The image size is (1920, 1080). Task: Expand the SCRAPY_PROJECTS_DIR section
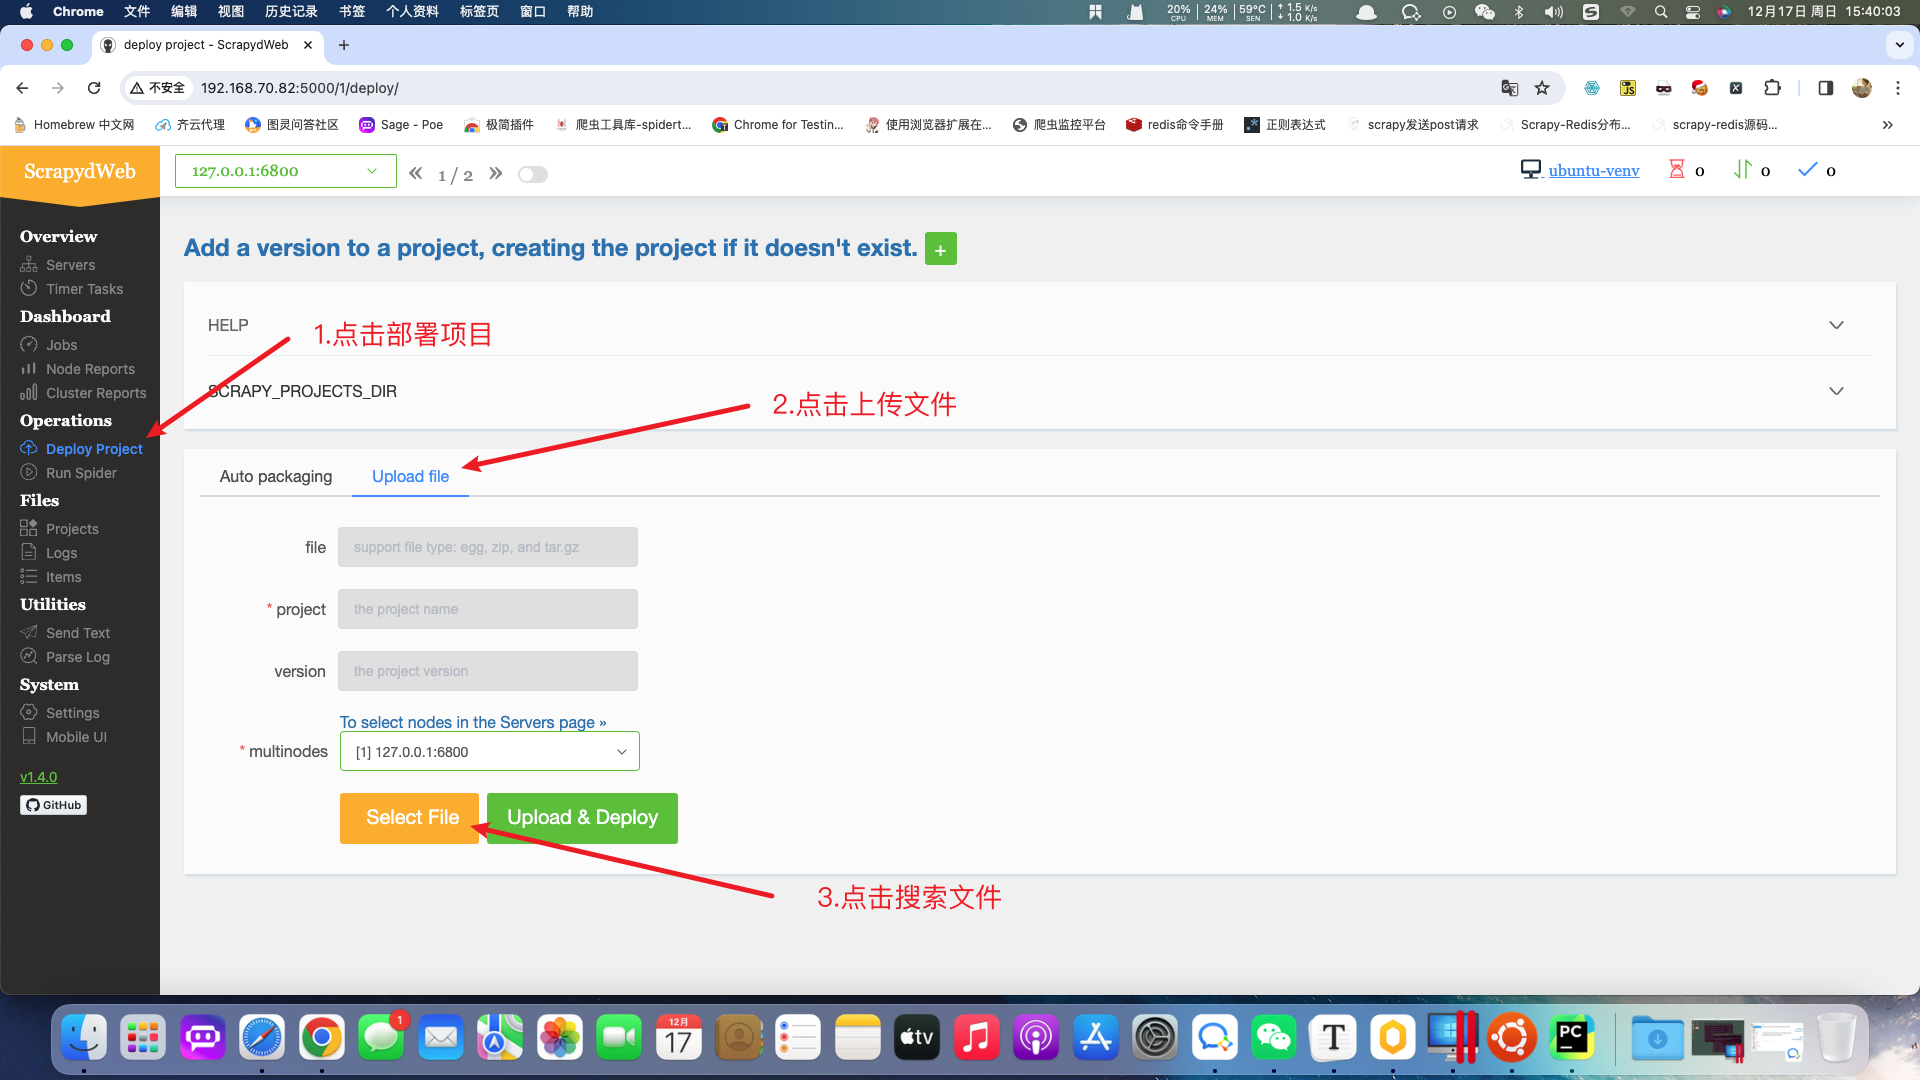click(1040, 391)
